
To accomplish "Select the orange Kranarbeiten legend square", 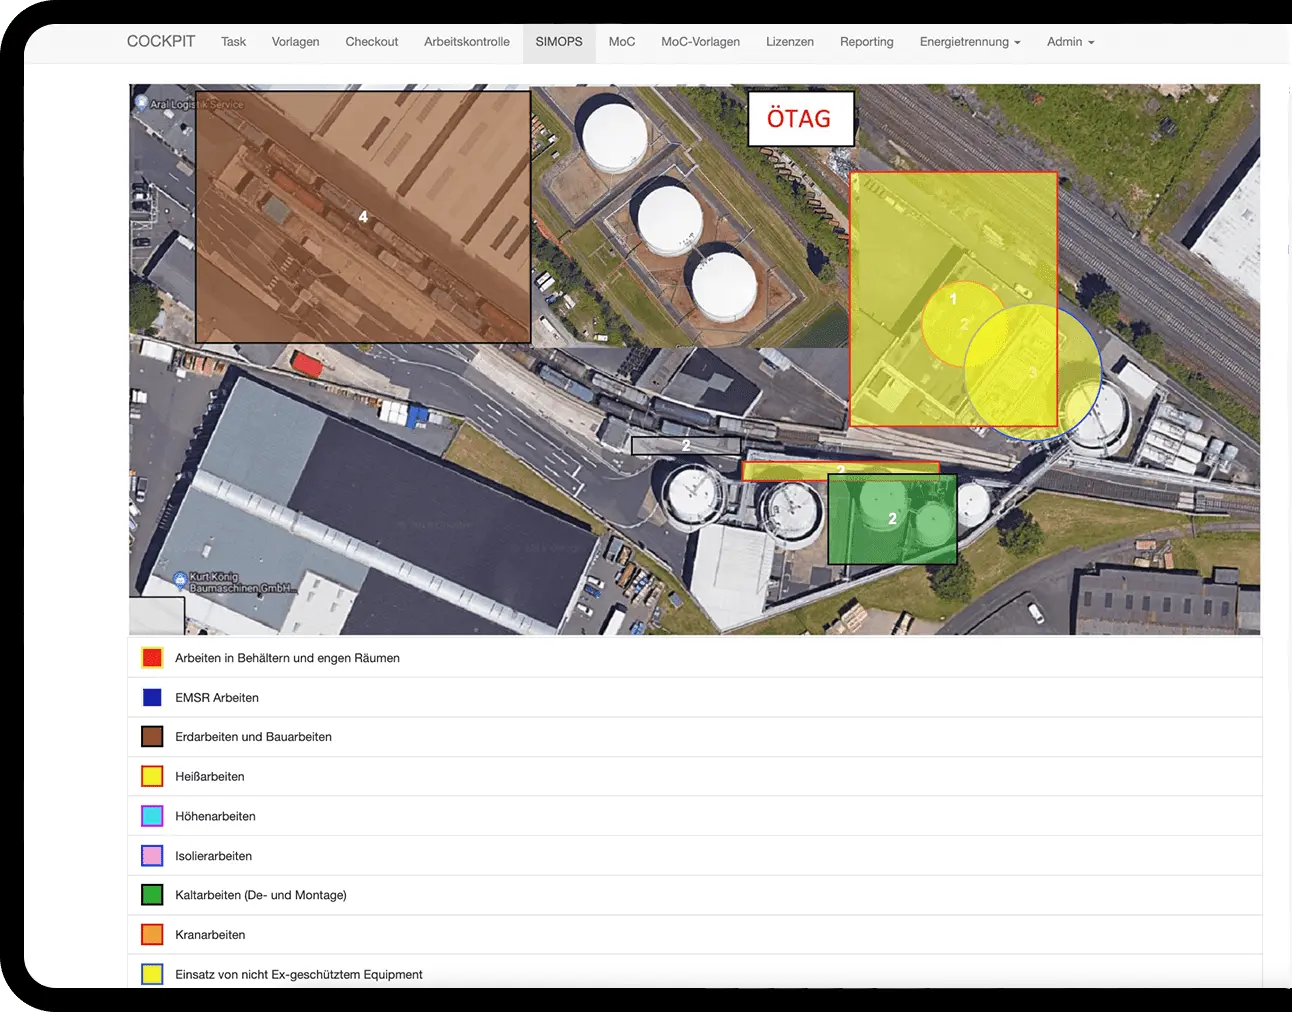I will 152,935.
